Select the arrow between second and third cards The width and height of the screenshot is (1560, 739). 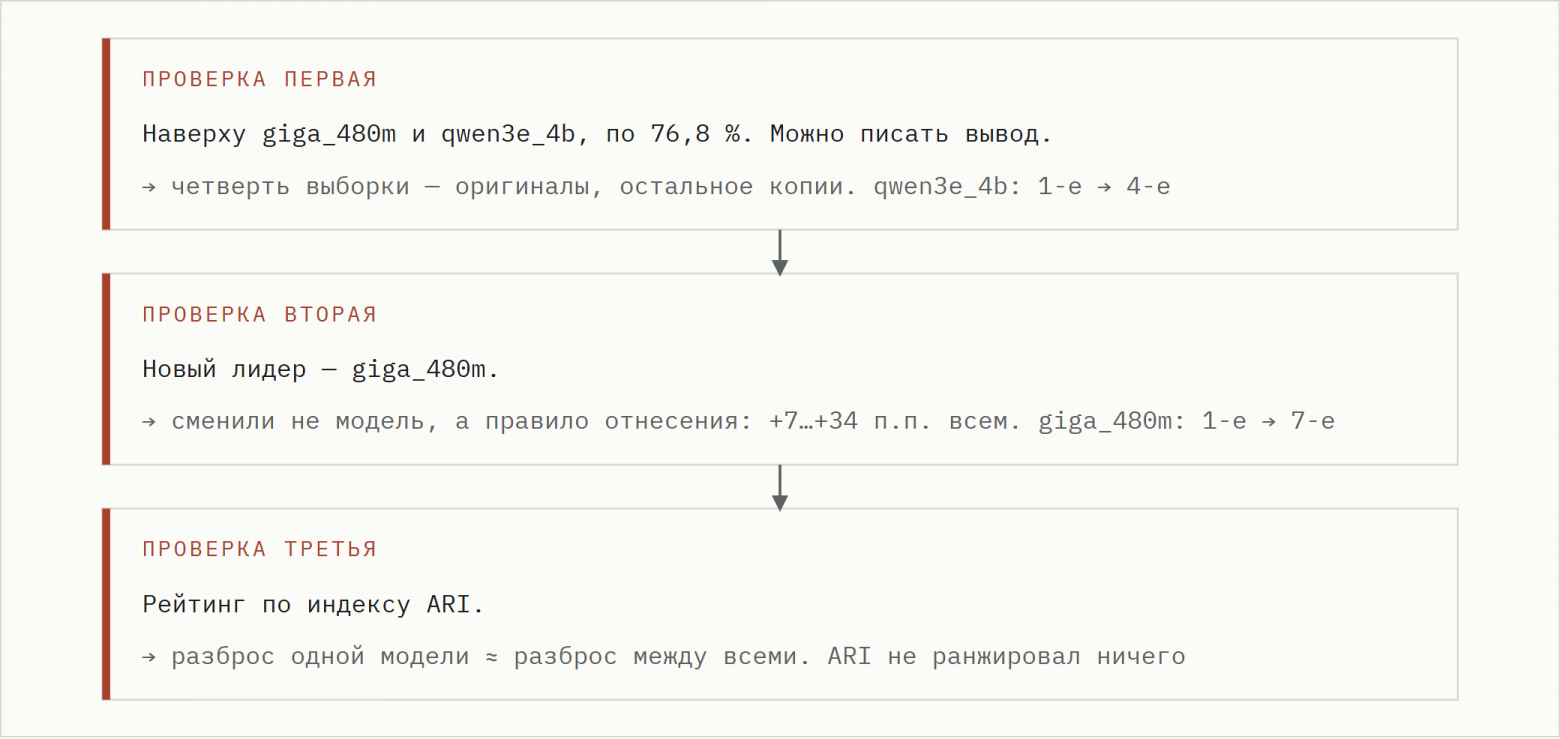[x=780, y=487]
